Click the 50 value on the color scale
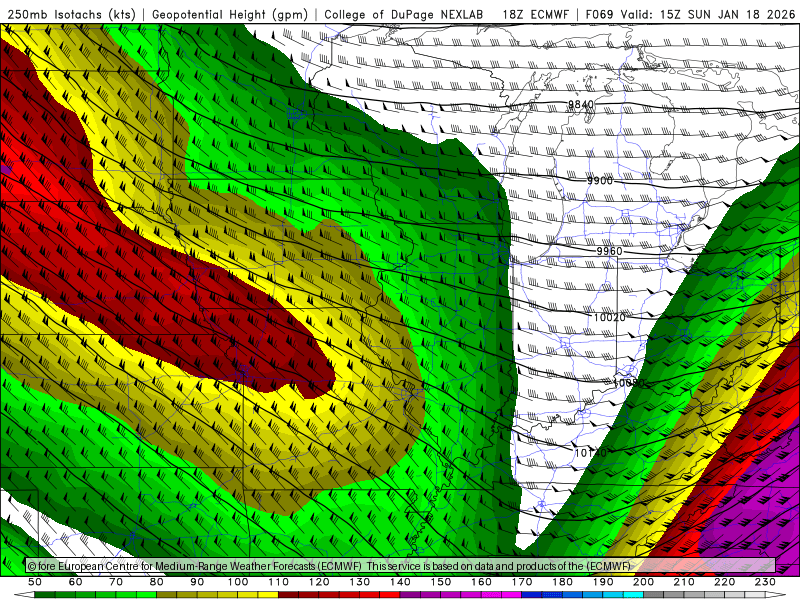Screen dimensions: 800x600 (35, 582)
